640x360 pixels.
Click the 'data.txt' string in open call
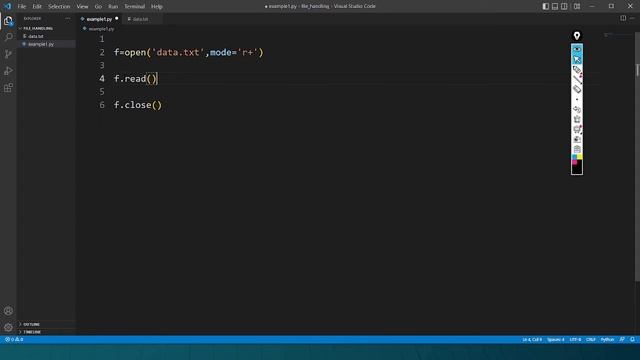178,53
